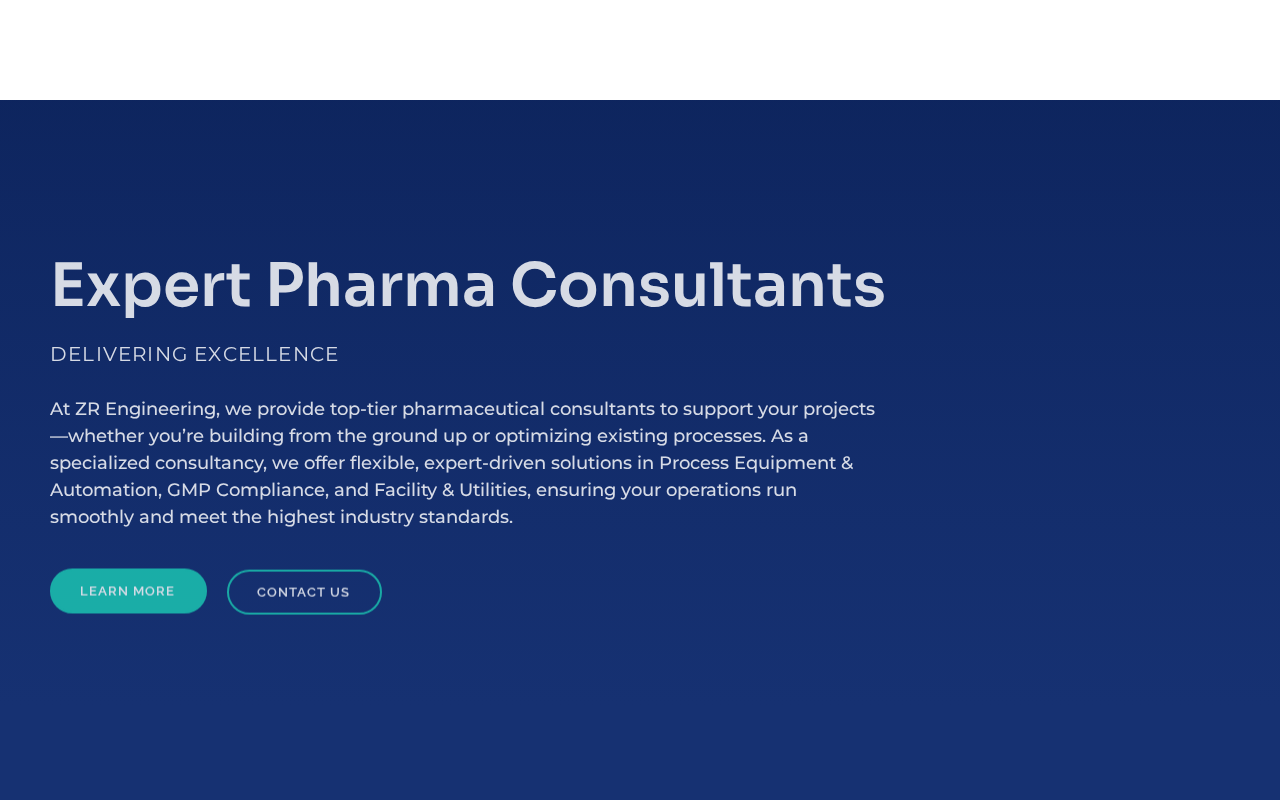Click the word Consultants in the headline
Viewport: 1280px width, 800px height.
point(697,285)
